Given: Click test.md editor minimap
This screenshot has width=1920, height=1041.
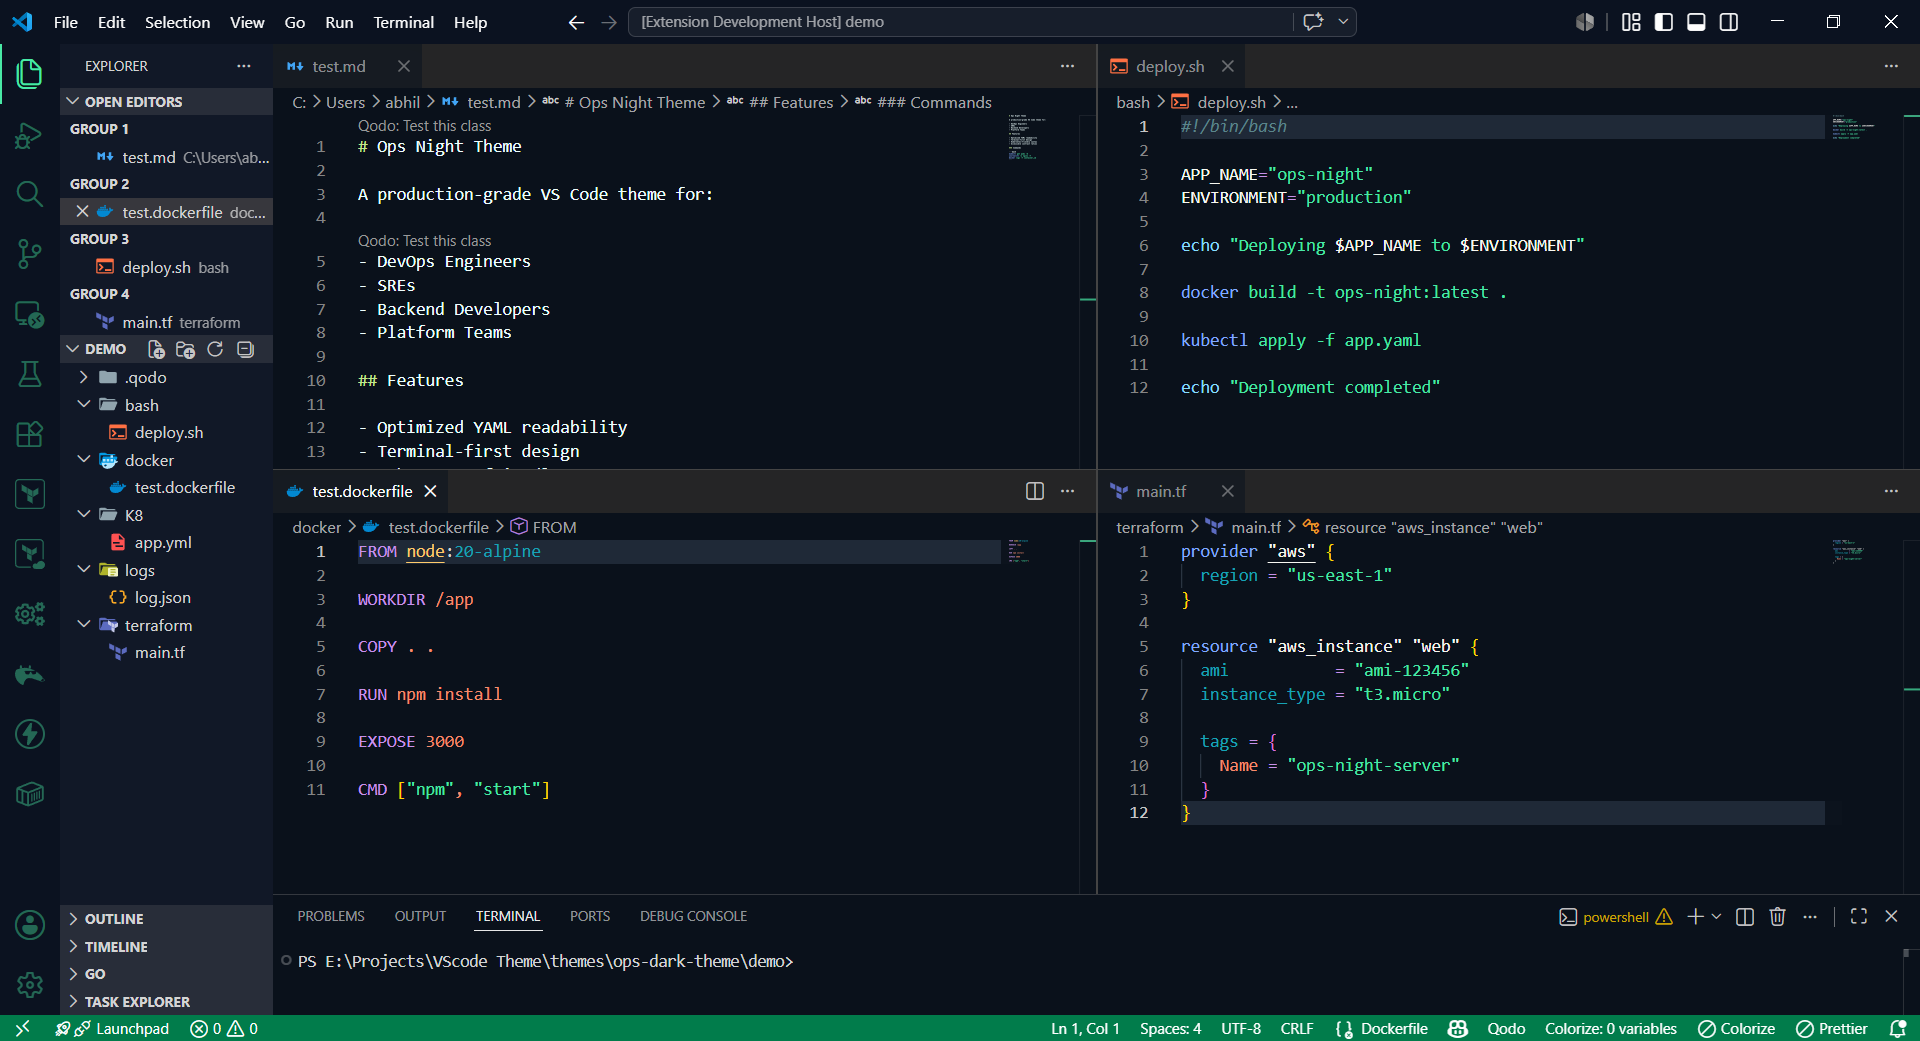Looking at the screenshot, I should pyautogui.click(x=1028, y=138).
